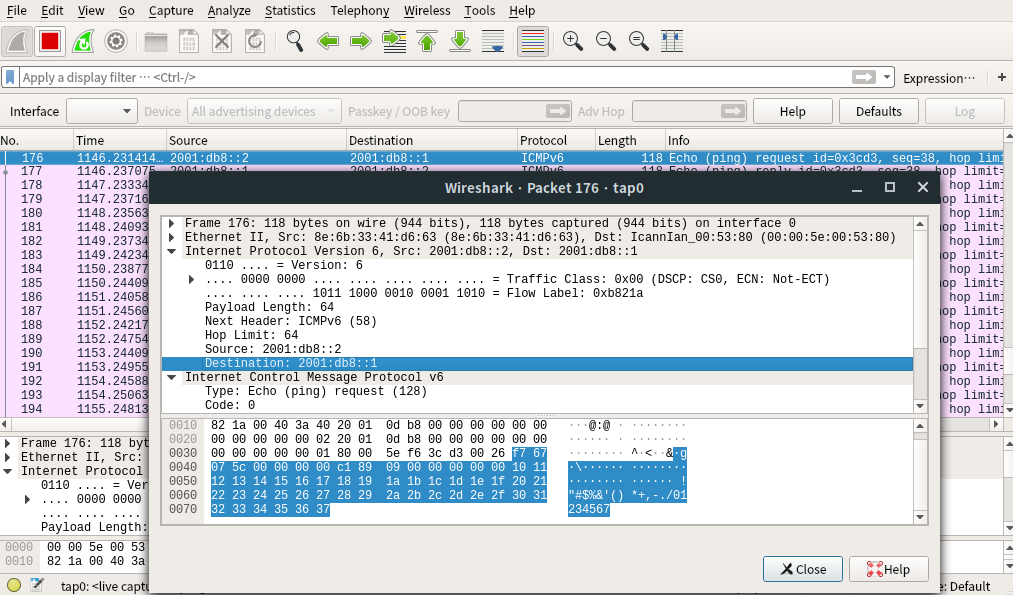Click the toolbar Help button
This screenshot has width=1013, height=595.
click(x=793, y=111)
